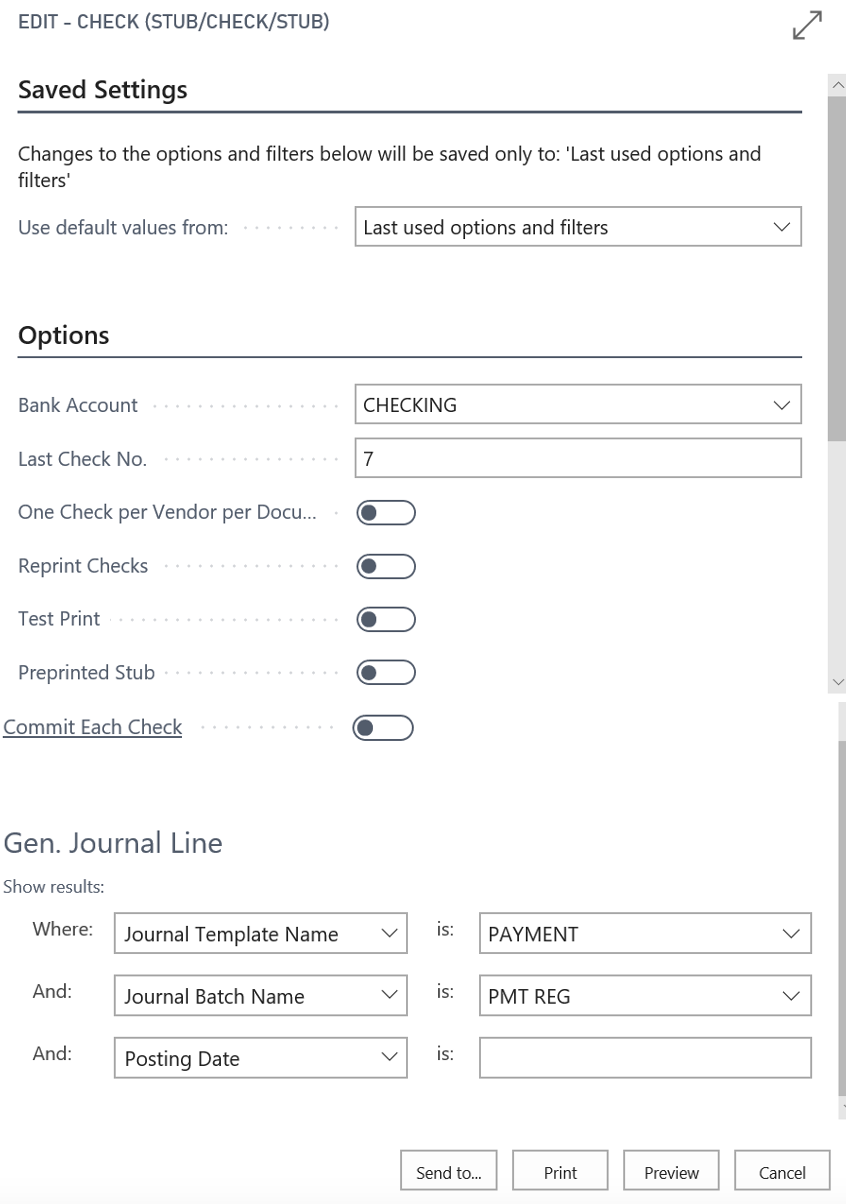Click inside the Last Check No. field
The height and width of the screenshot is (1204, 846).
click(x=578, y=458)
